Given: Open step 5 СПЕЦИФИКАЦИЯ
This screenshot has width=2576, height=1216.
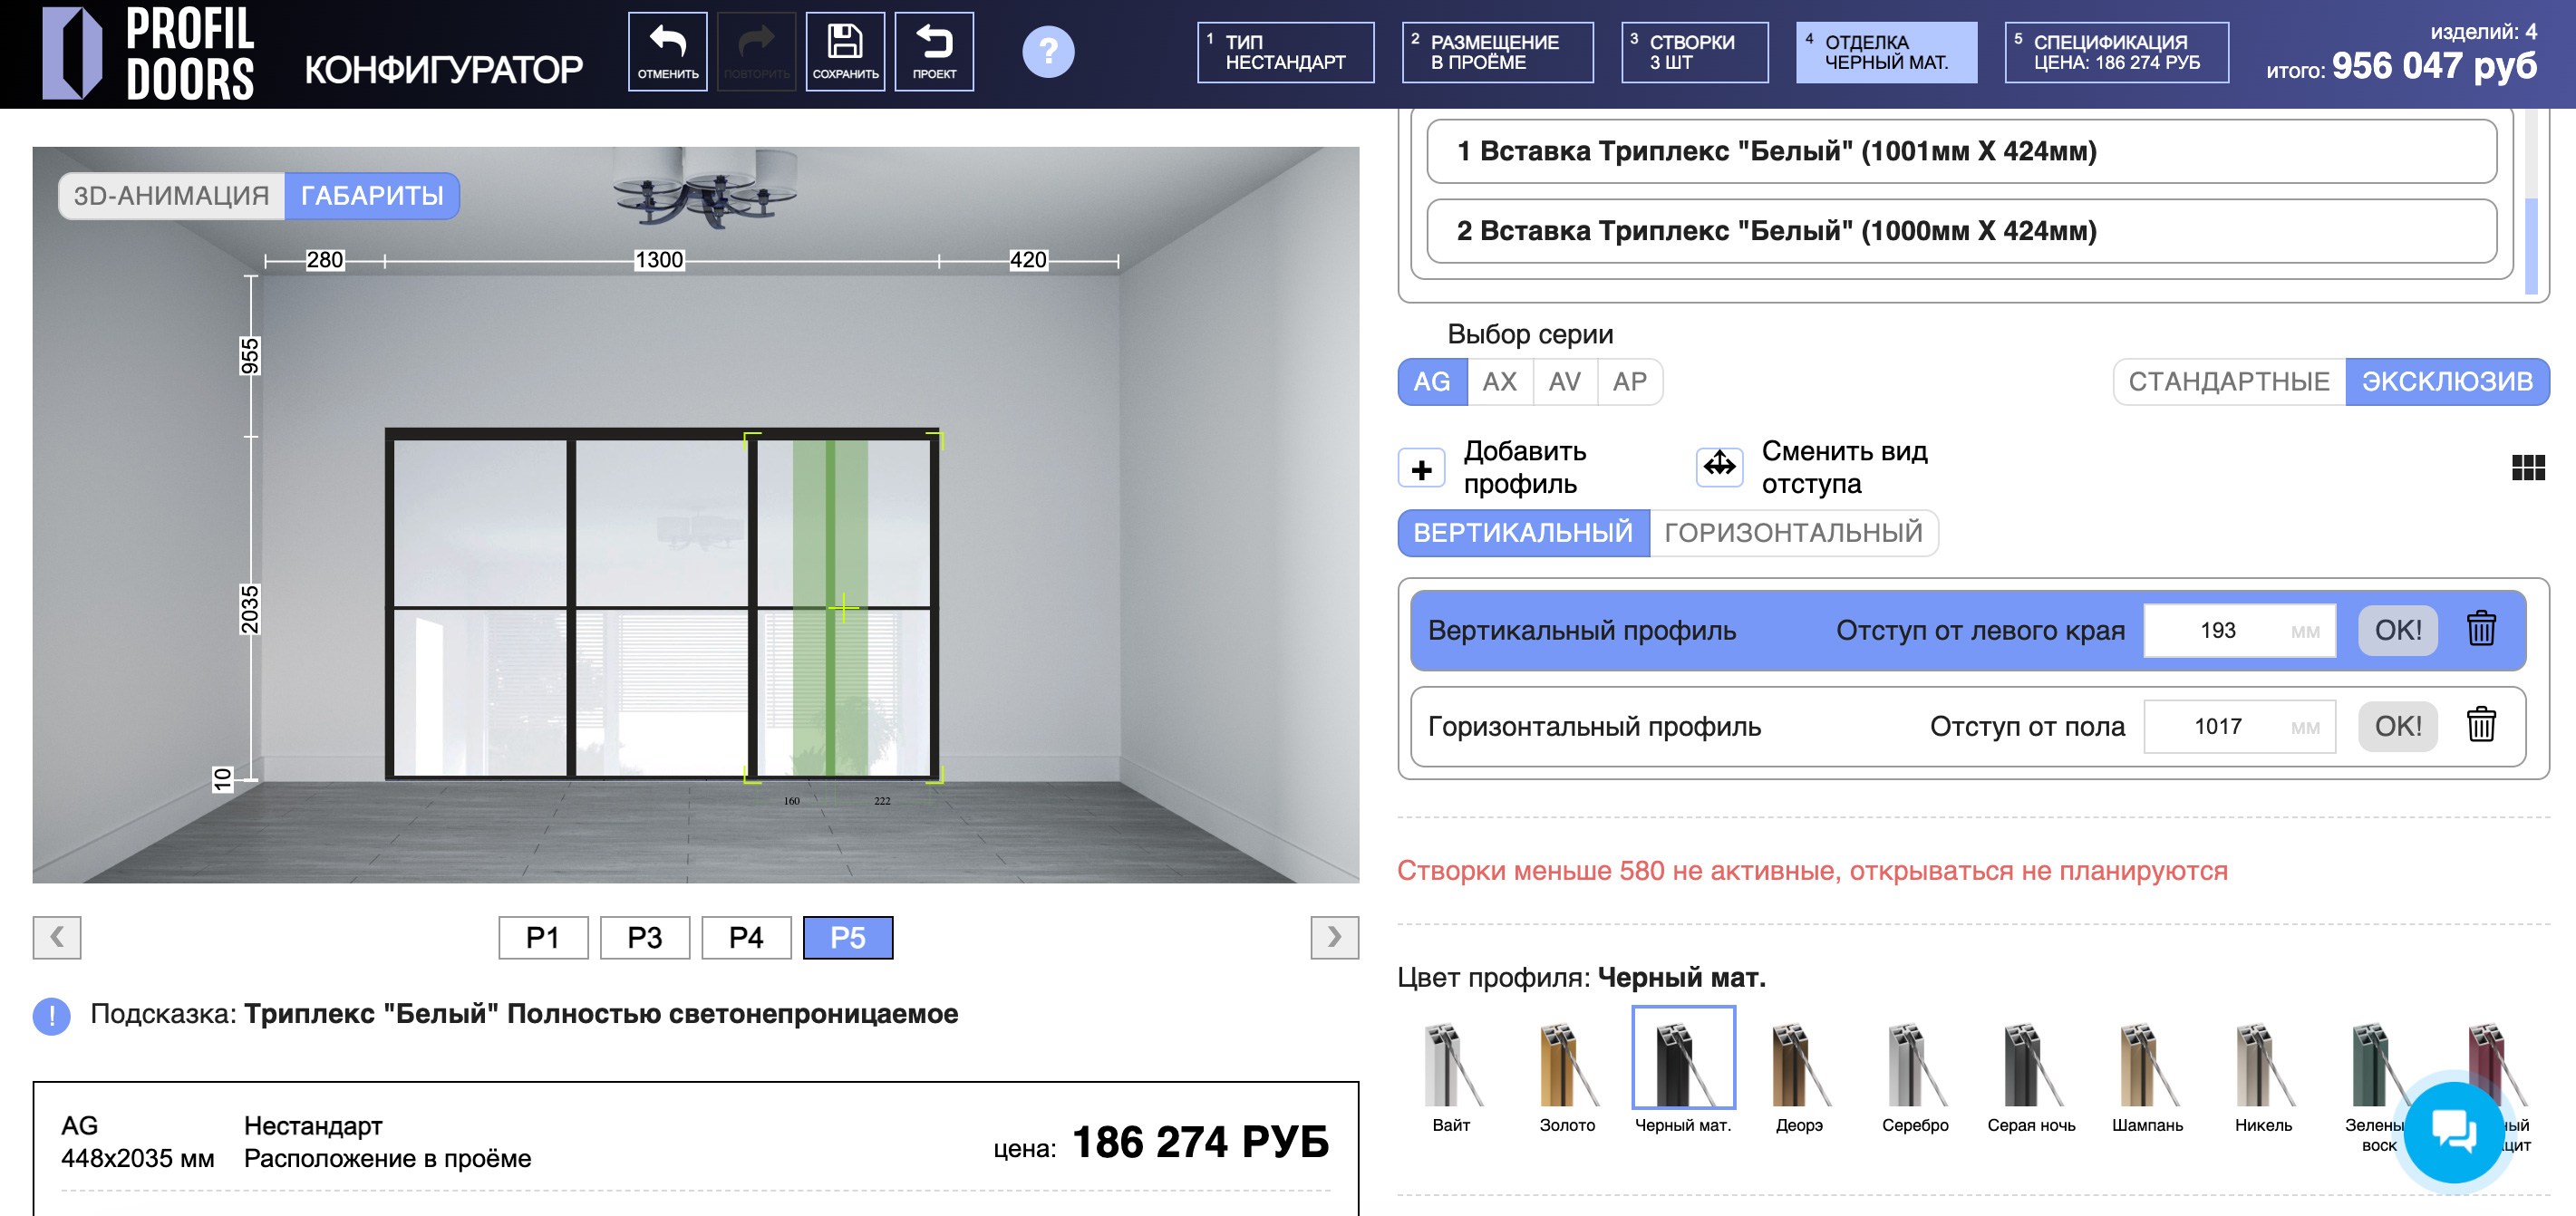Looking at the screenshot, I should (2116, 52).
